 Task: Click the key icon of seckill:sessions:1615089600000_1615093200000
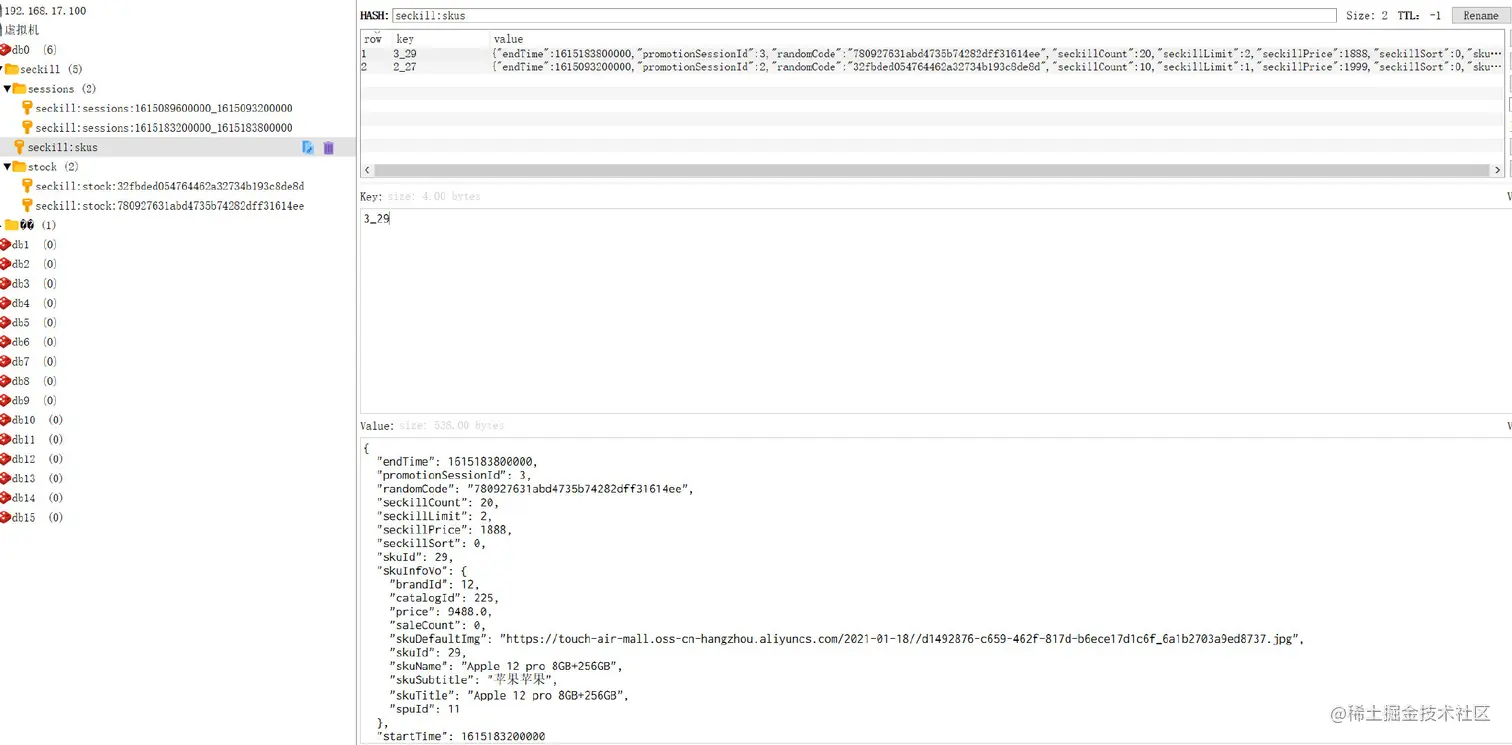coord(27,108)
